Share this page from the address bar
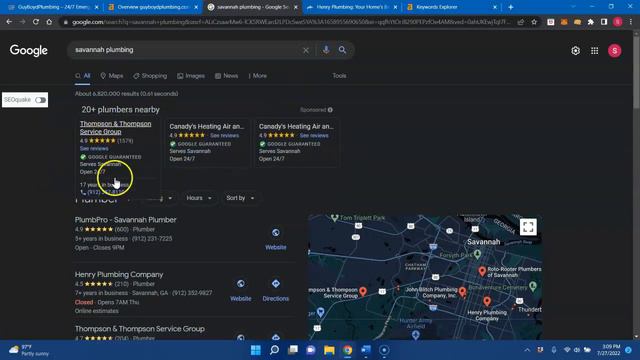640x360 pixels. click(x=521, y=22)
